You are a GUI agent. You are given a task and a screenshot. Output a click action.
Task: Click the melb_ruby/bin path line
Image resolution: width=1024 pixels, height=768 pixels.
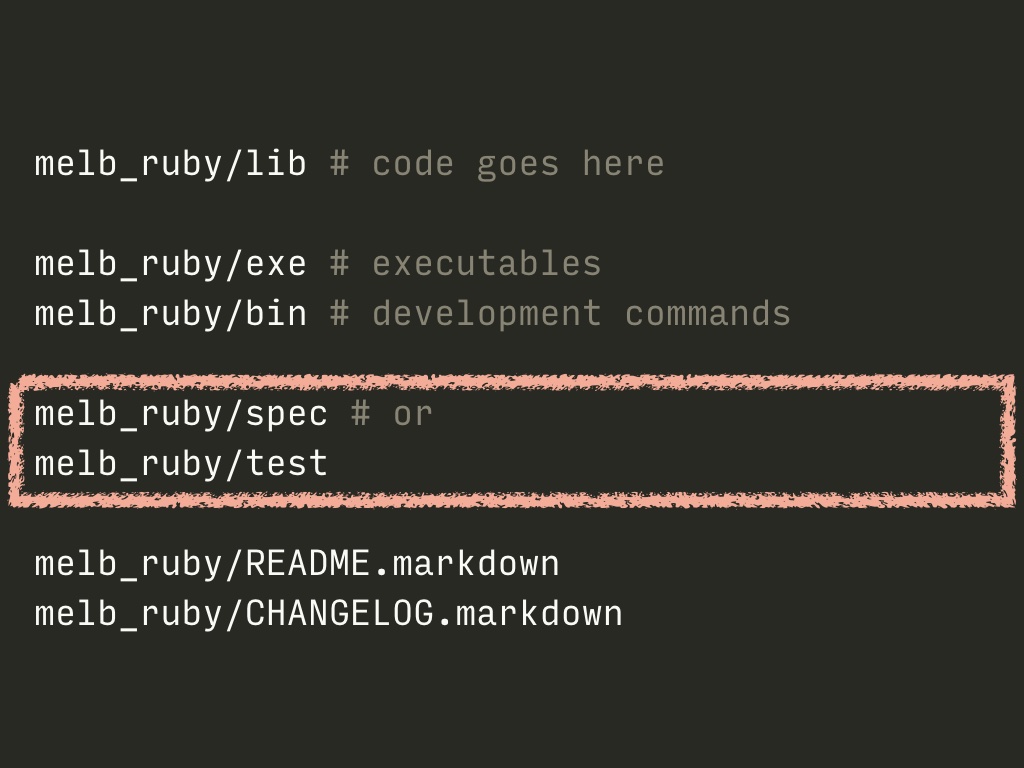pos(170,314)
